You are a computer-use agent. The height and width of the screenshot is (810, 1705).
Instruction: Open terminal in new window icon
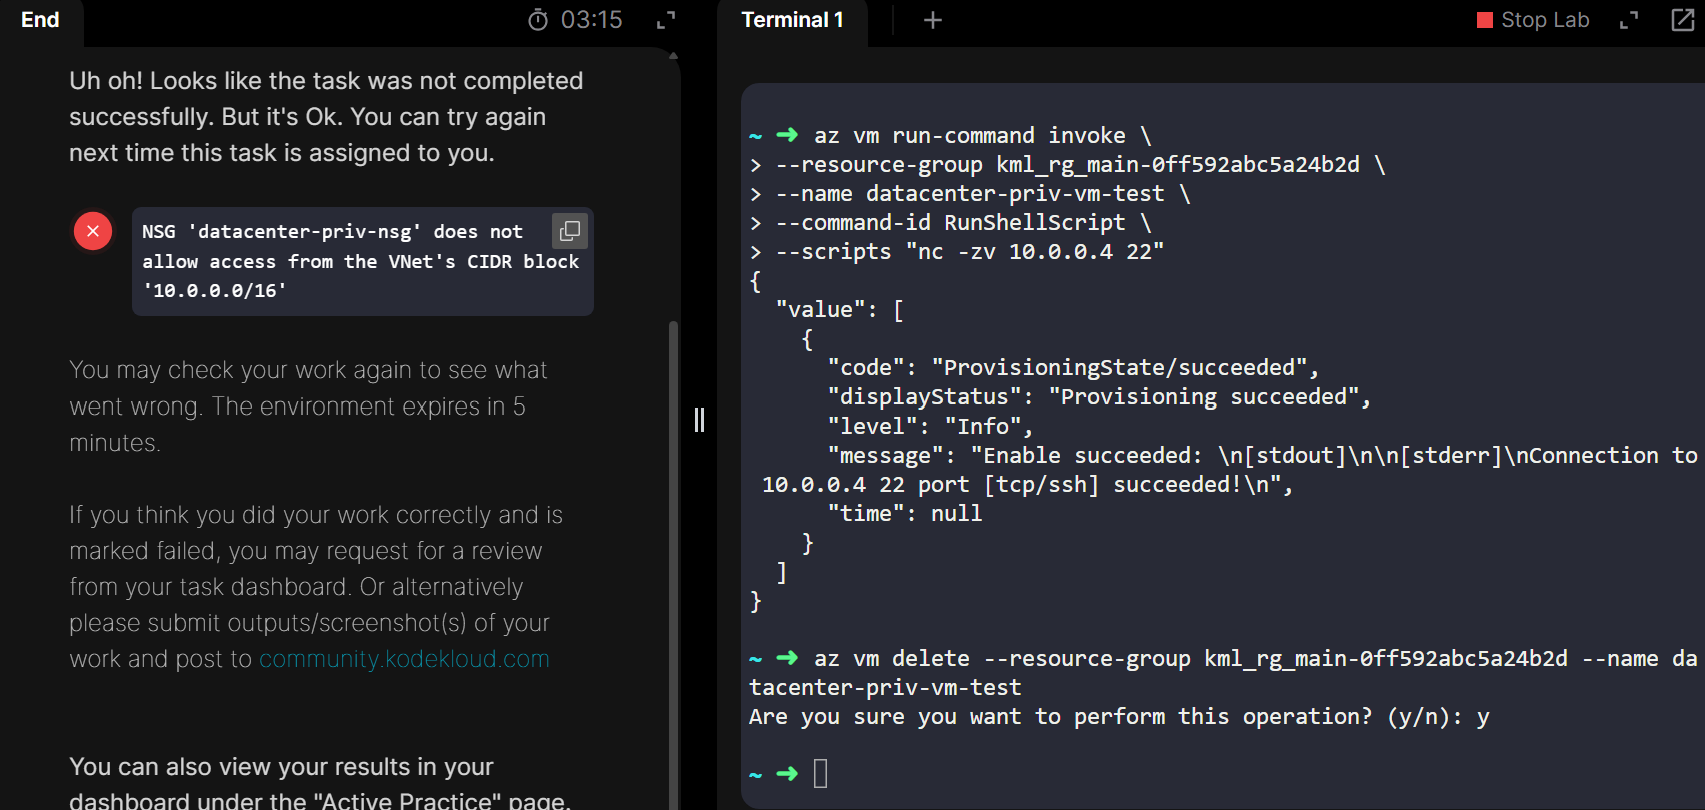[x=1683, y=20]
